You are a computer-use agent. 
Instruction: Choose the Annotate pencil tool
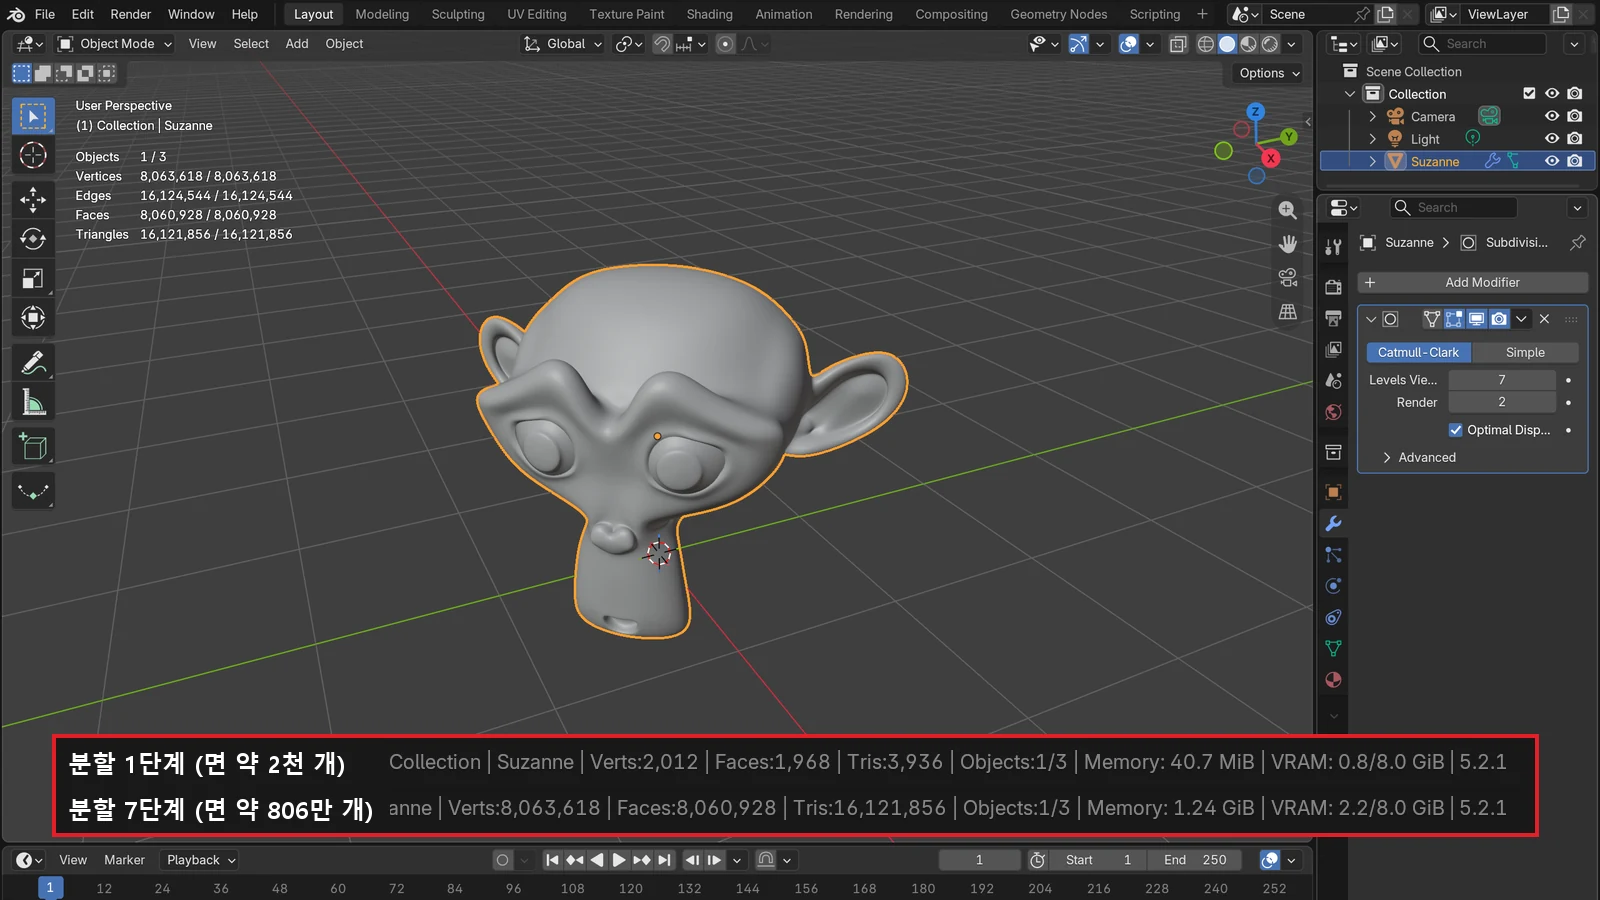coord(33,363)
